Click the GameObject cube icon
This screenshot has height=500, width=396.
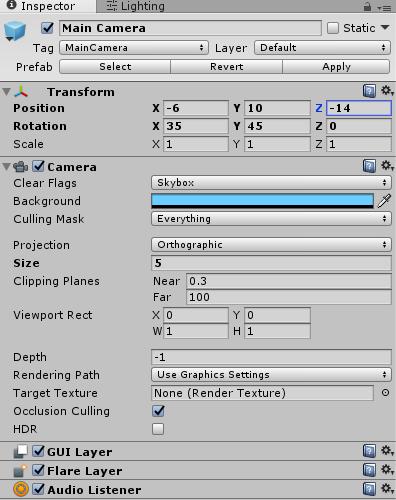(x=15, y=31)
